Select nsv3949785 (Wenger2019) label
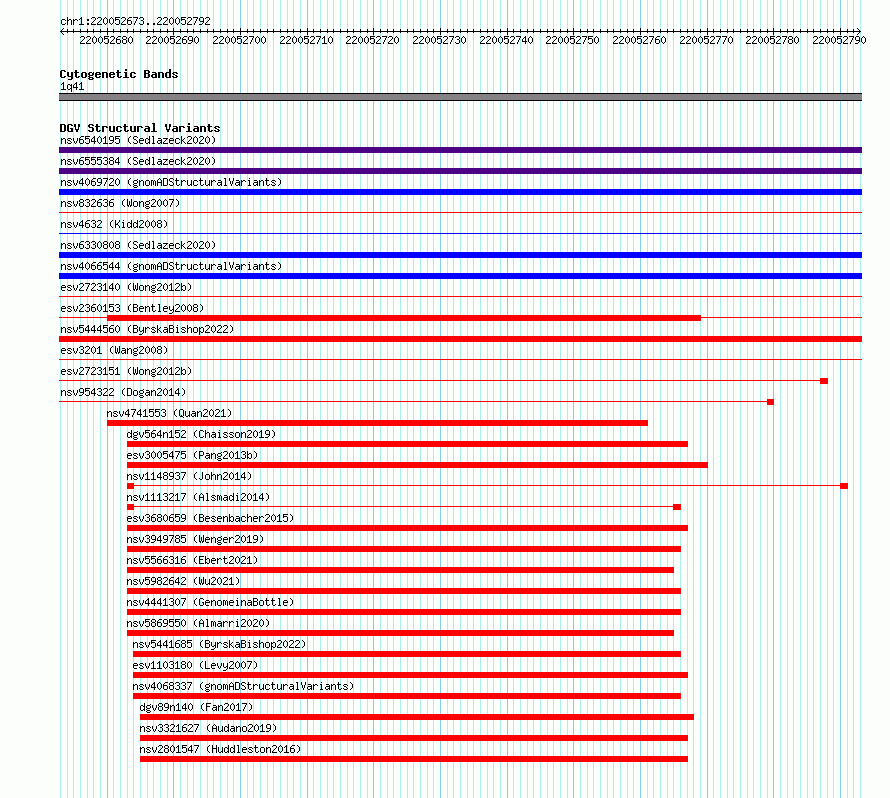 pos(195,539)
